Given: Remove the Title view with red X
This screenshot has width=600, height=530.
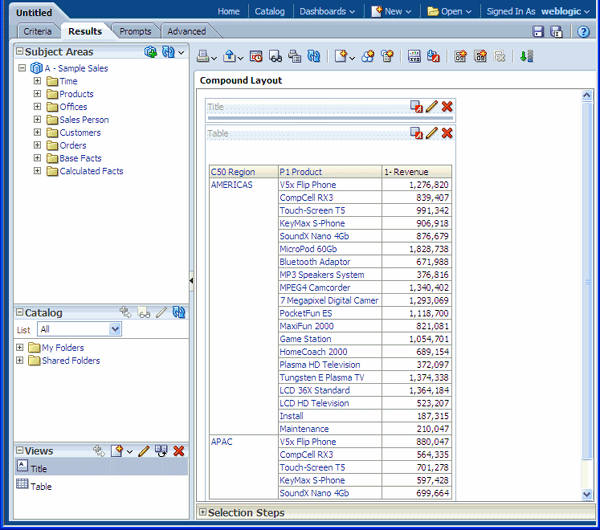Looking at the screenshot, I should 447,106.
